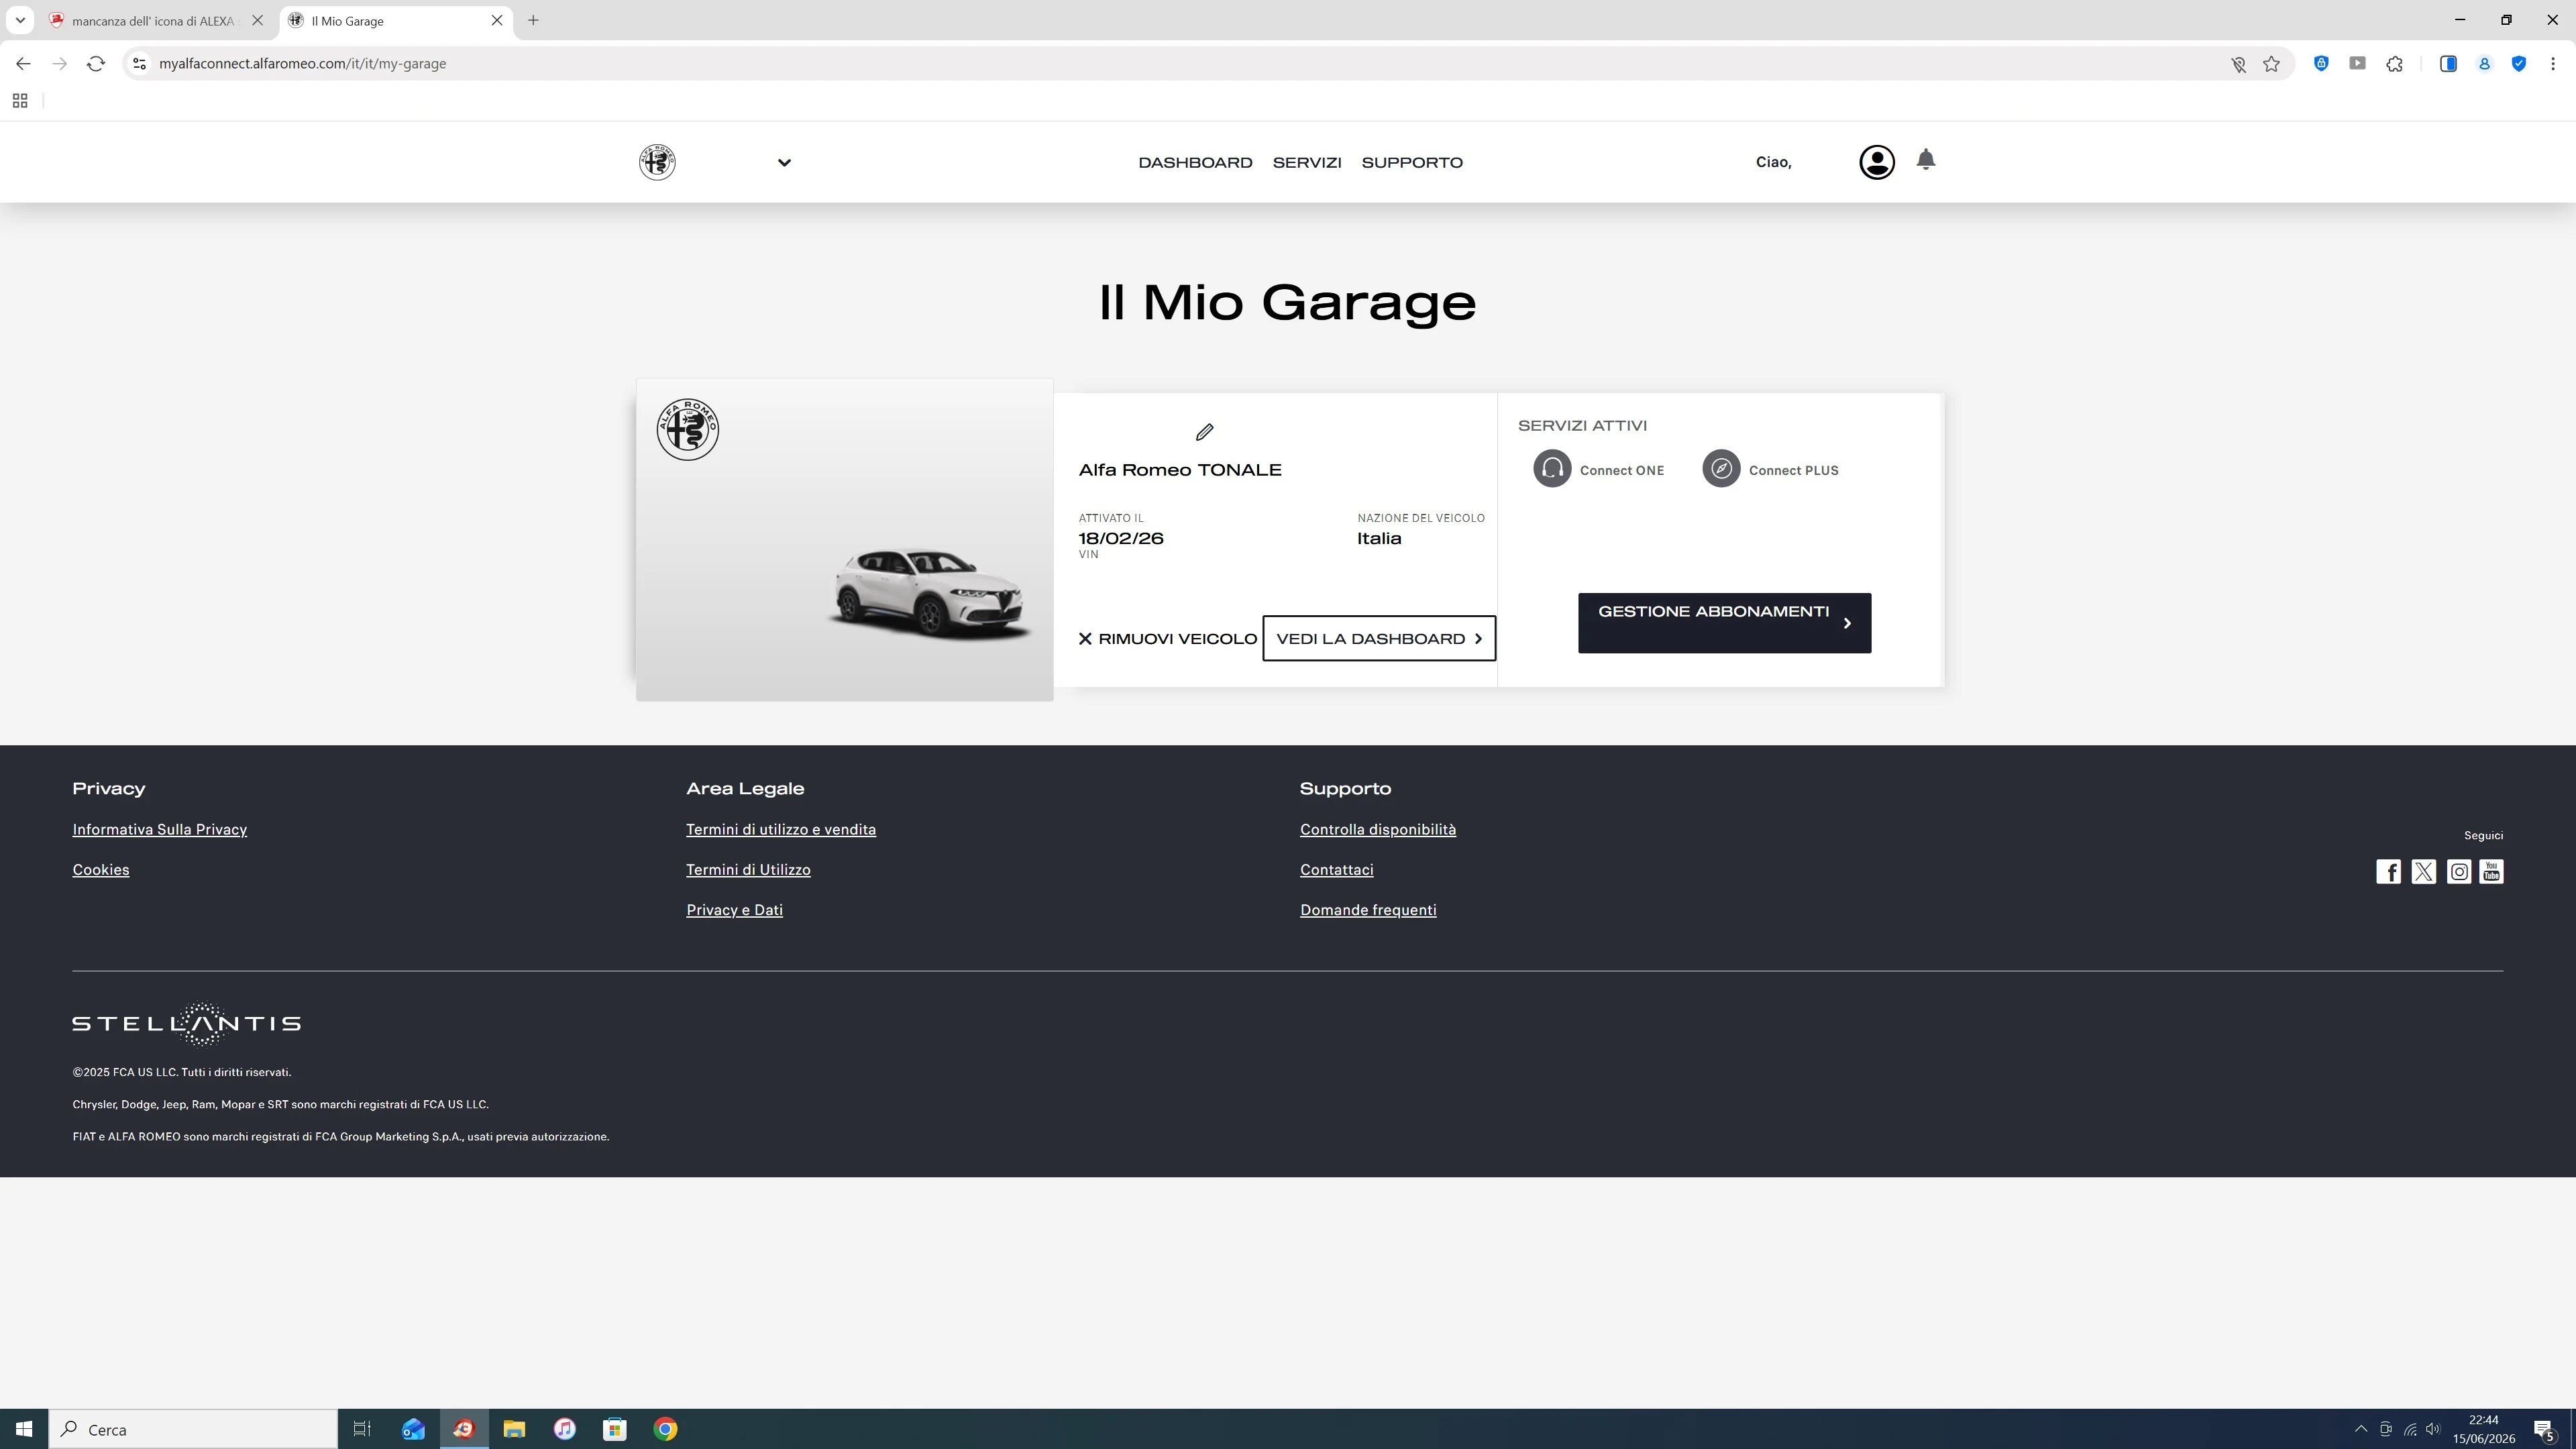This screenshot has width=2576, height=1449.
Task: Open VEDI LA DASHBOARD button
Action: pos(1379,639)
